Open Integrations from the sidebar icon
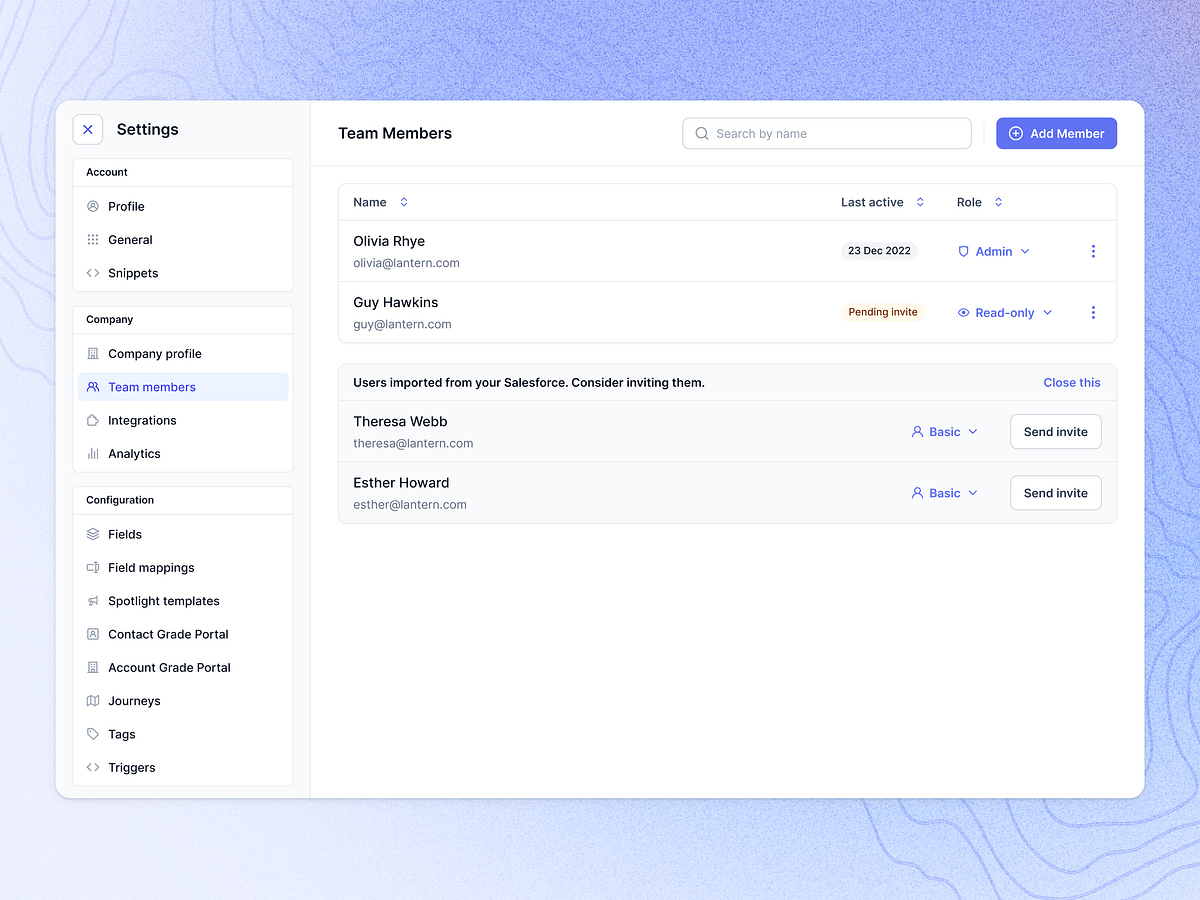 tap(92, 420)
